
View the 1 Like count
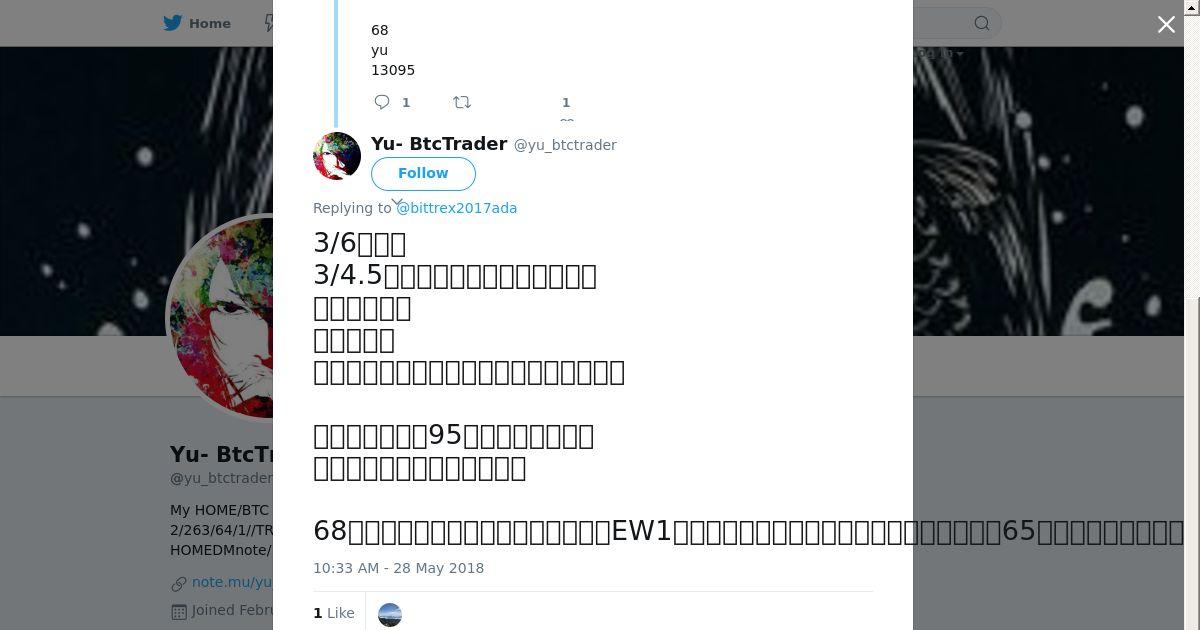pos(334,613)
